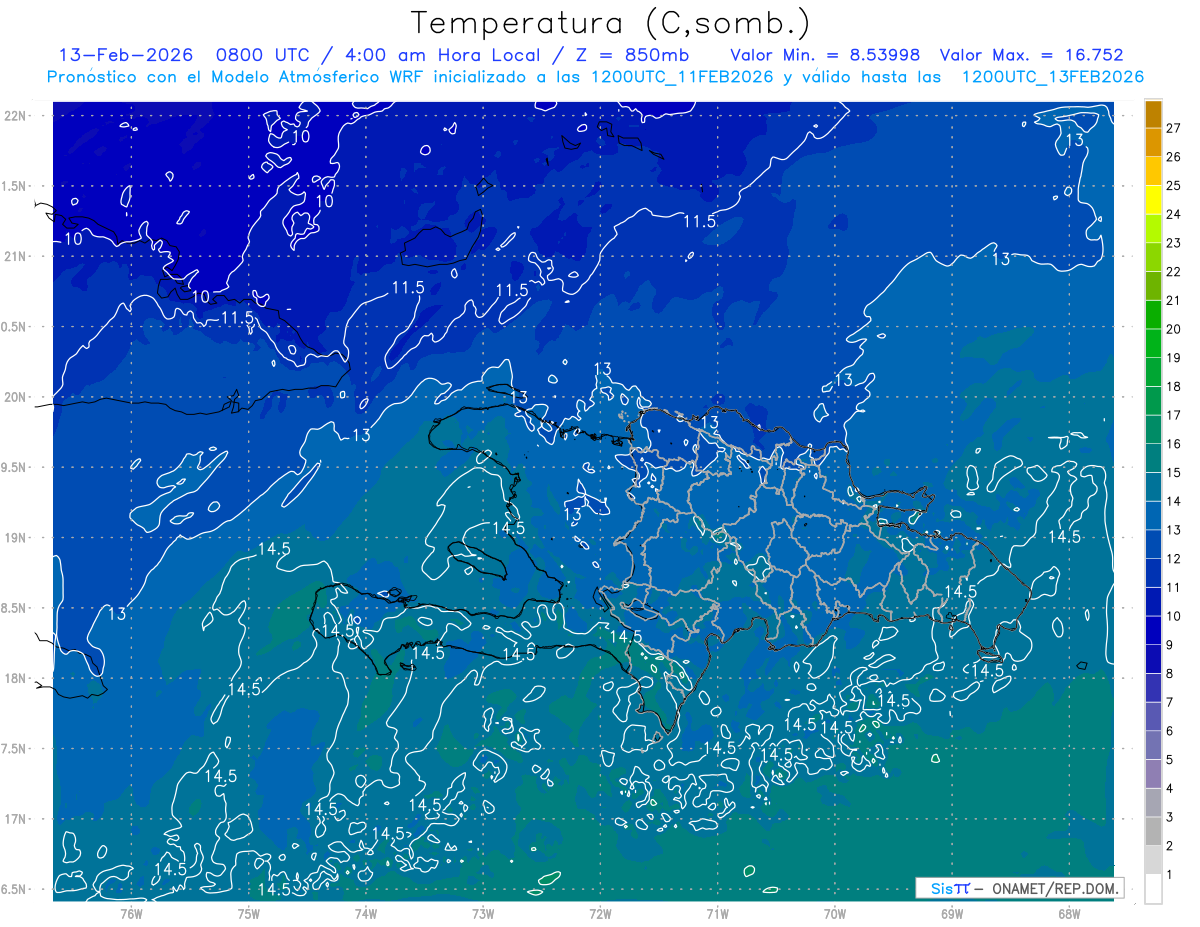Image resolution: width=1200 pixels, height=927 pixels.
Task: Click the 'Pronóstico con el Modelo Atmósferico WRF' line
Action: click(236, 77)
